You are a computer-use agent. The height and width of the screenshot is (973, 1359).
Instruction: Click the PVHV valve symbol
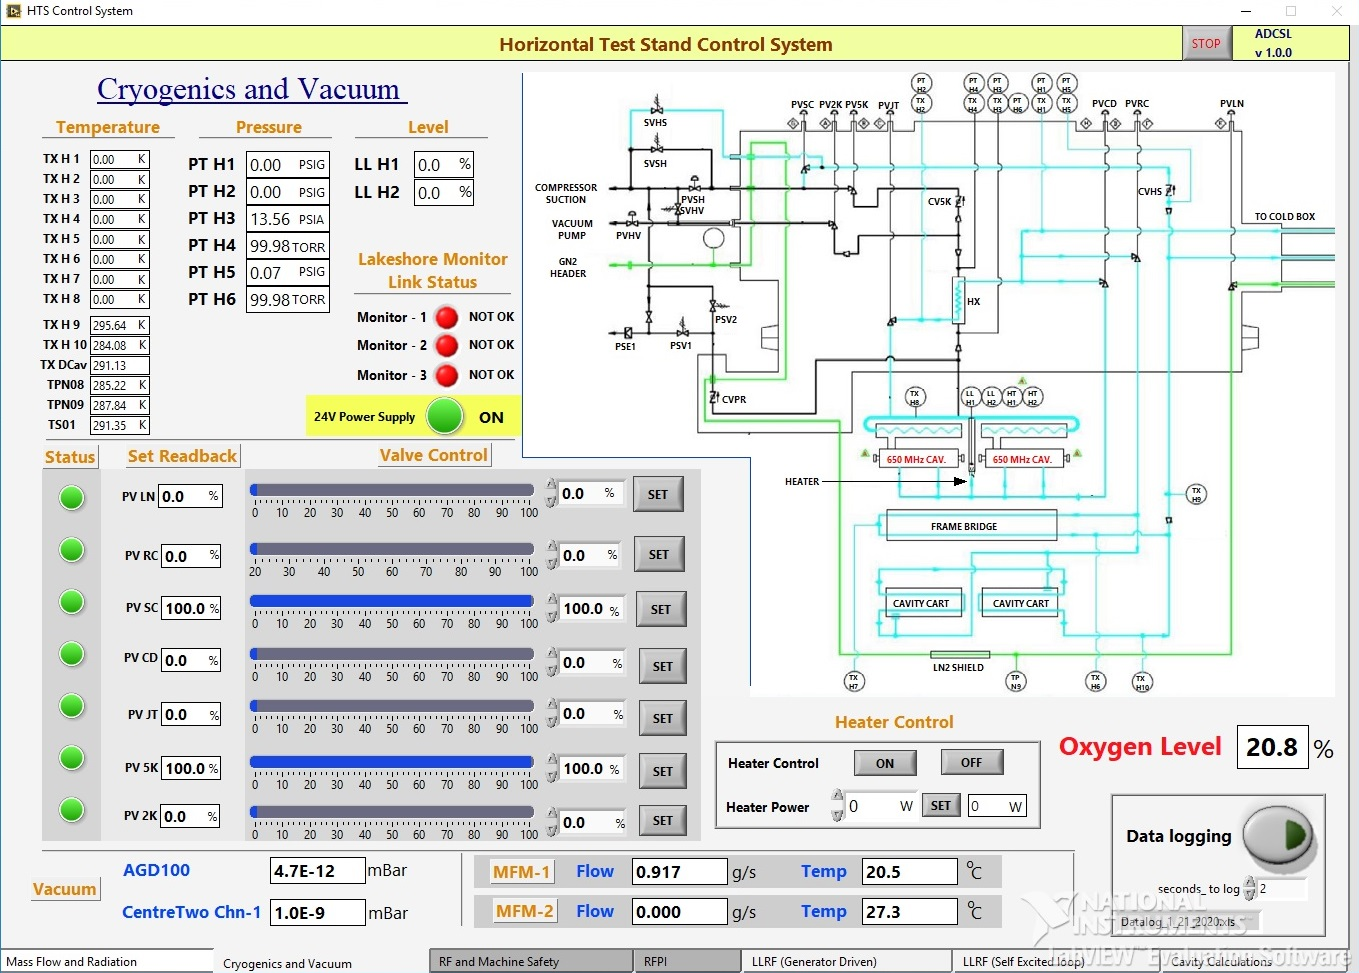[x=631, y=220]
